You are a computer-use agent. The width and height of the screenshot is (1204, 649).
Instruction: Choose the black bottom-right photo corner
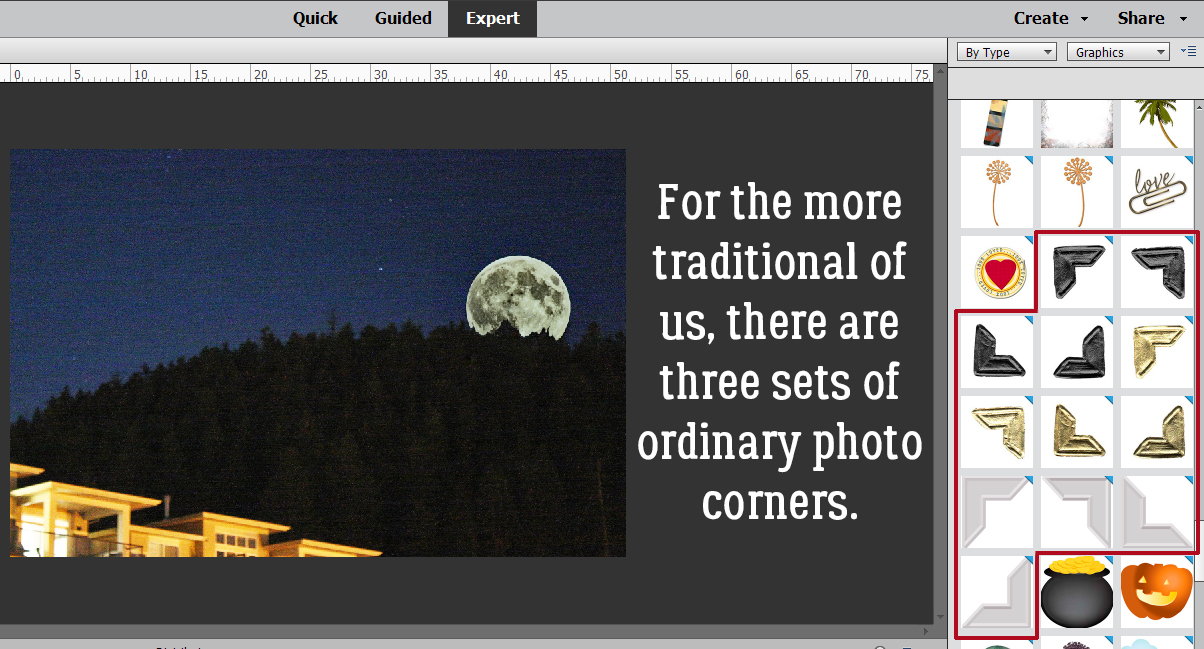tap(1077, 351)
